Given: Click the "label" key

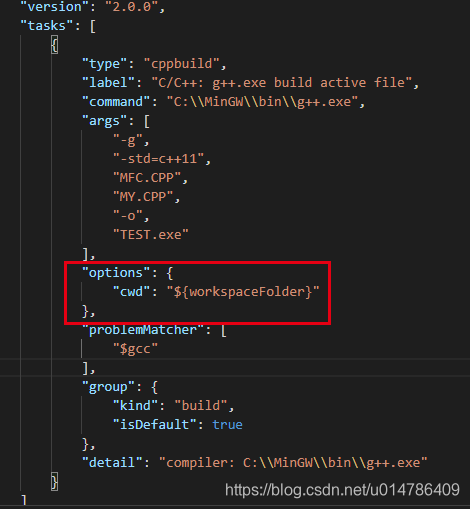Looking at the screenshot, I should pyautogui.click(x=109, y=83).
